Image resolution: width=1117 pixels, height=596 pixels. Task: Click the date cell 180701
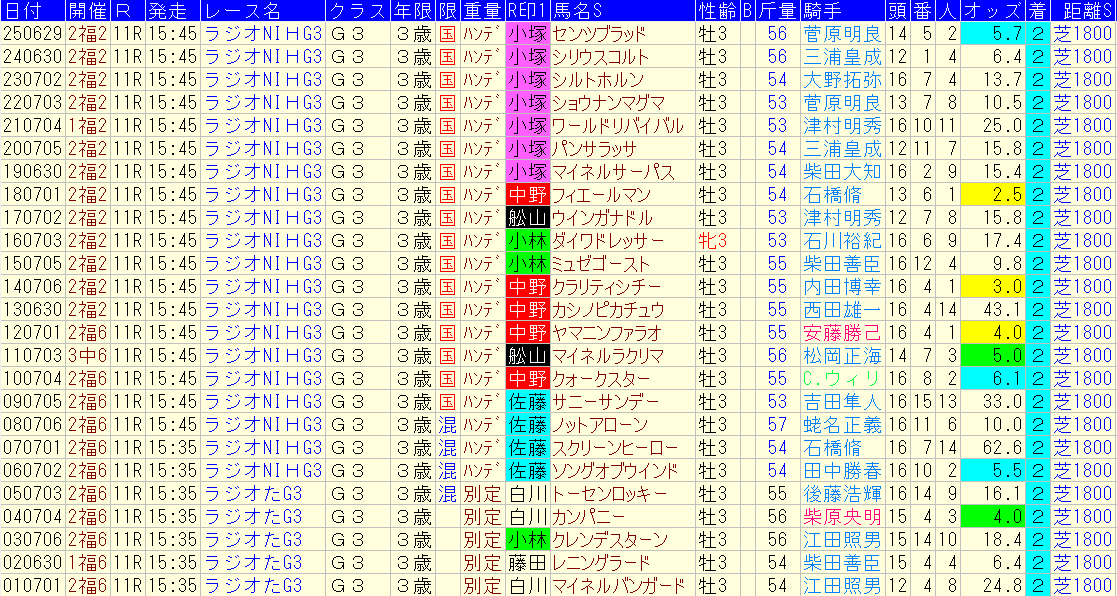[31, 194]
